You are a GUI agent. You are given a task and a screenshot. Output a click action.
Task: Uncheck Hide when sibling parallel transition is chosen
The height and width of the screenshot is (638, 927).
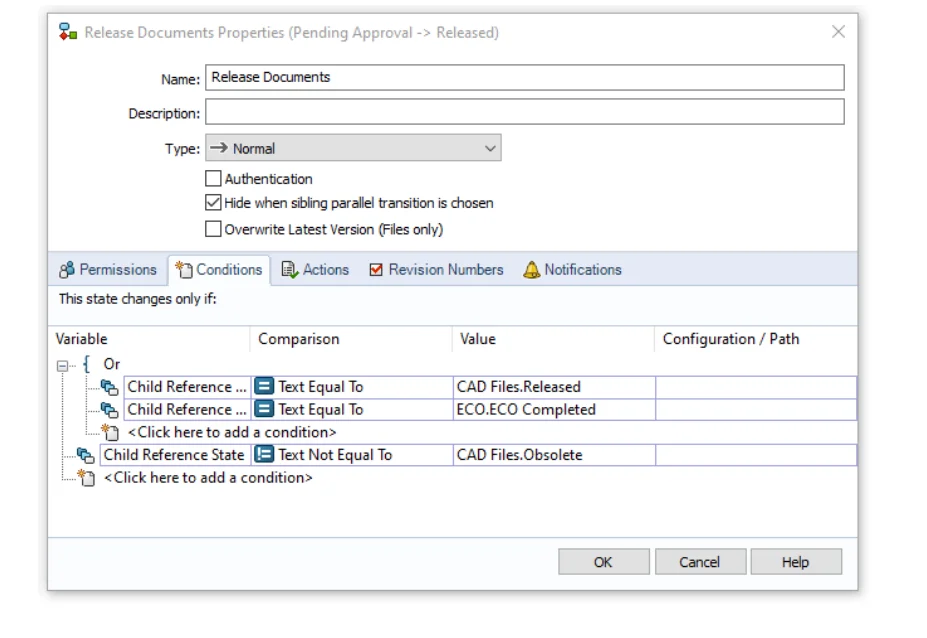(x=213, y=203)
